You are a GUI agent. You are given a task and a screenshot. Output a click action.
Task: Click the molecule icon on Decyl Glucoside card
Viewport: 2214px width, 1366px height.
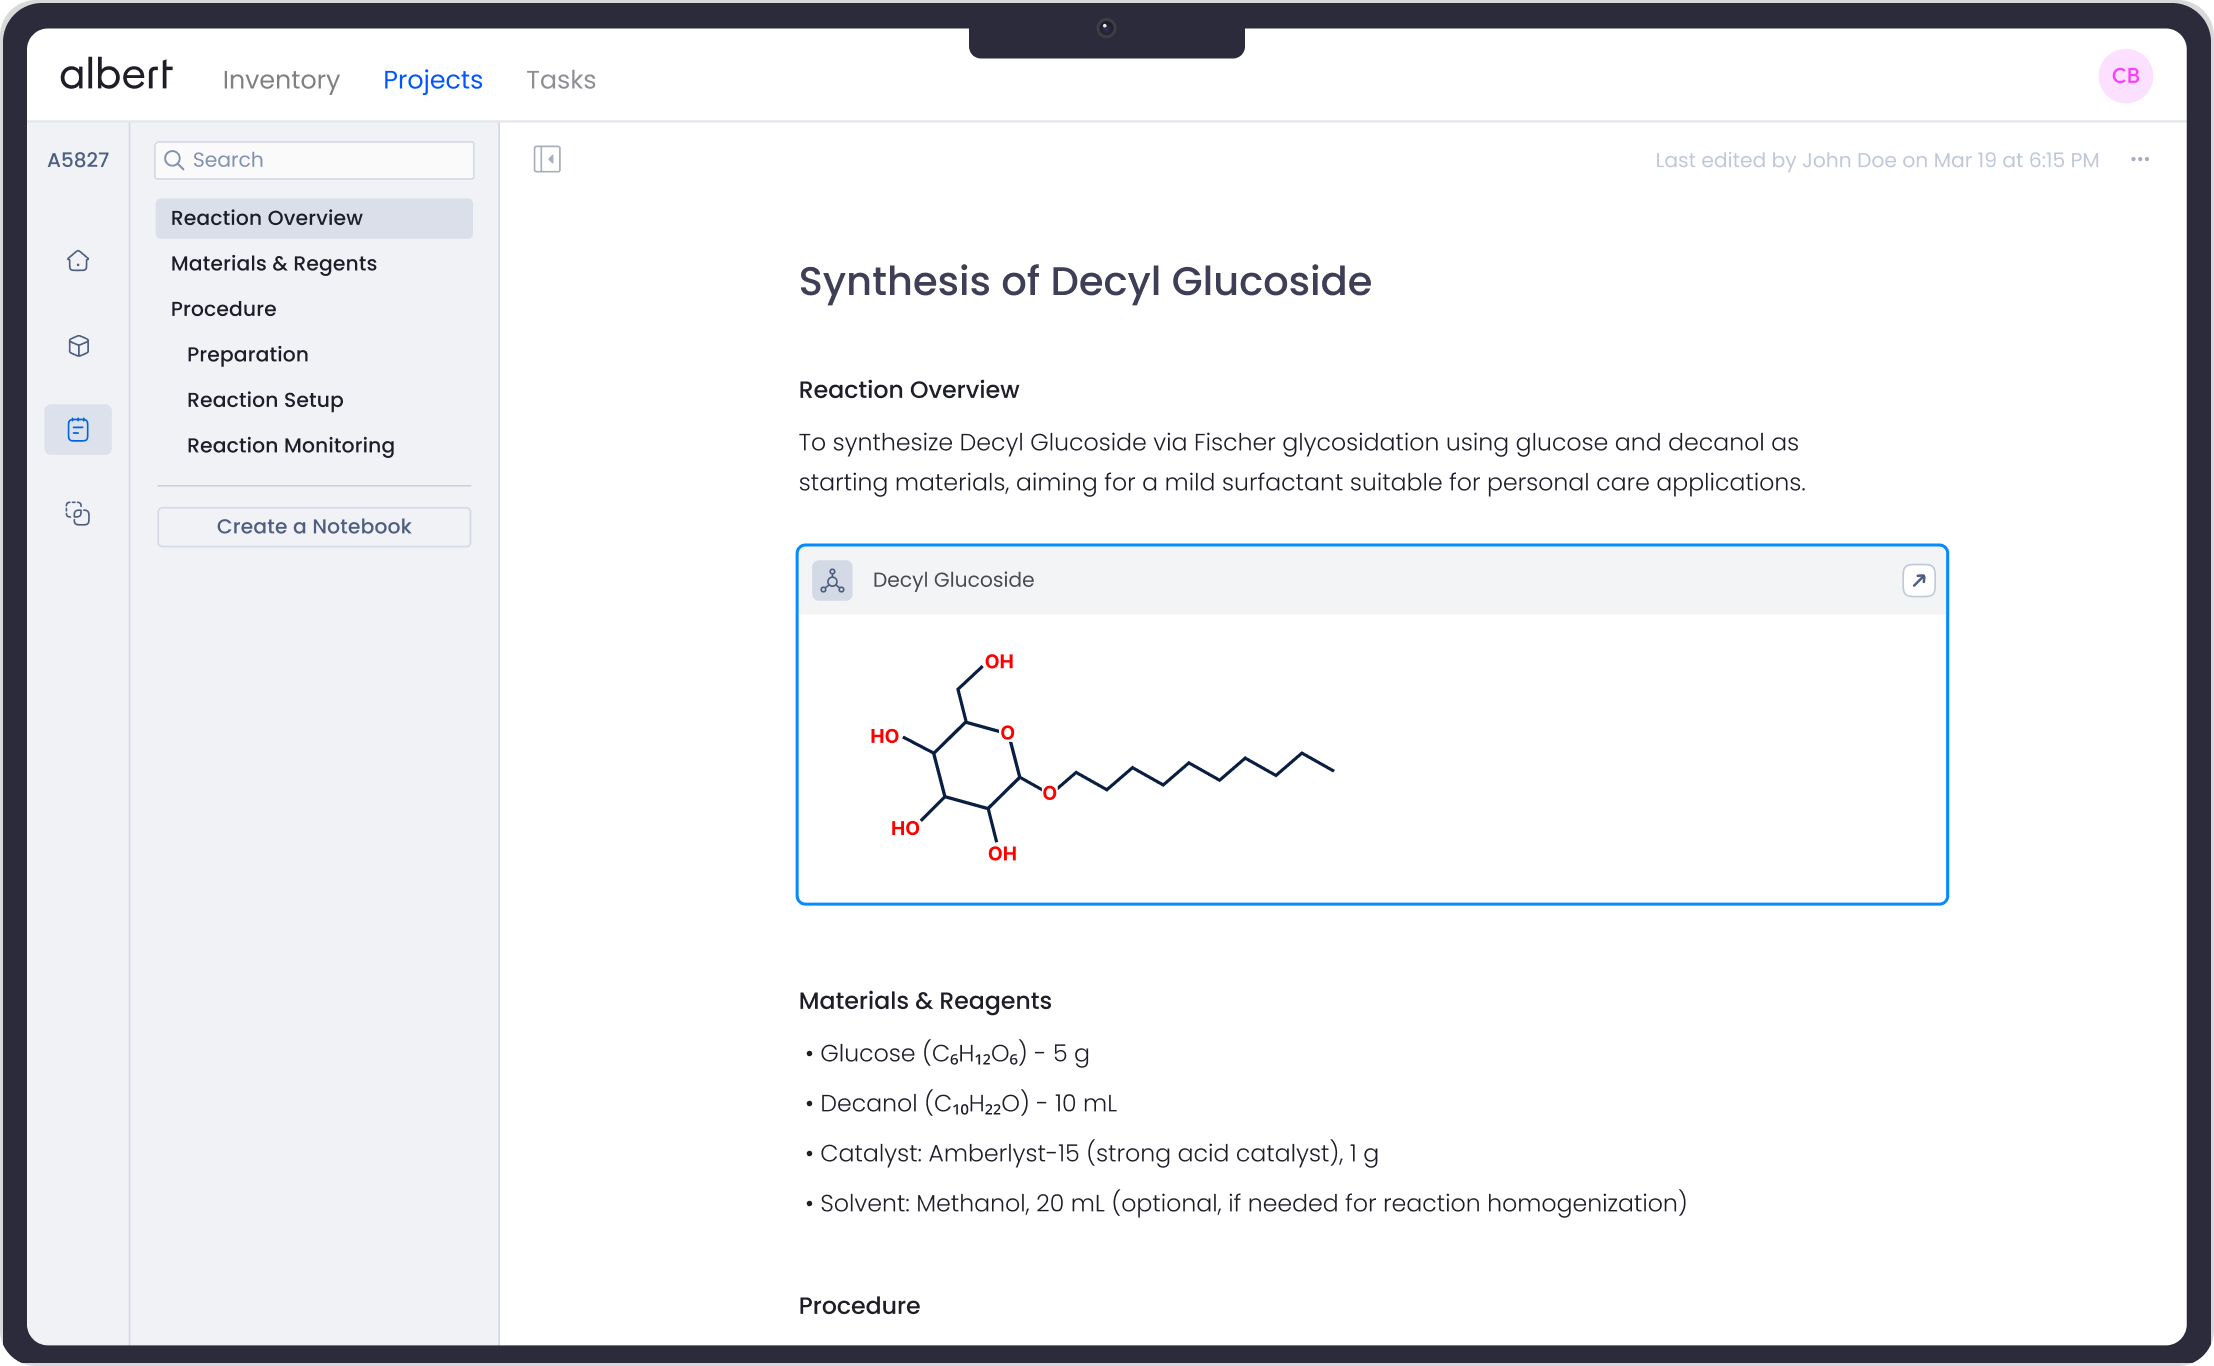(832, 580)
